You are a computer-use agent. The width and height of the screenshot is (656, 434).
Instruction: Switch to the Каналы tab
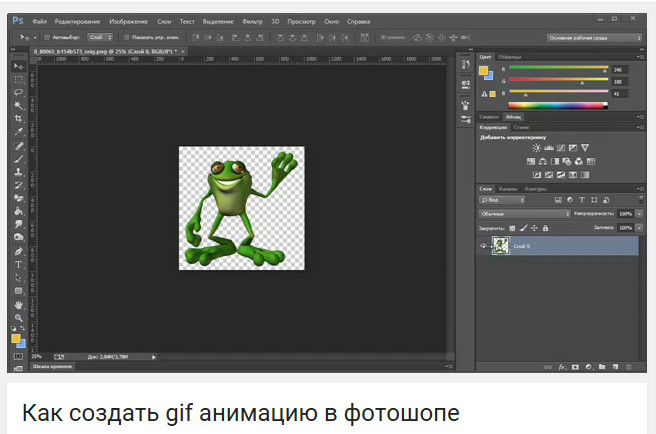click(x=508, y=189)
